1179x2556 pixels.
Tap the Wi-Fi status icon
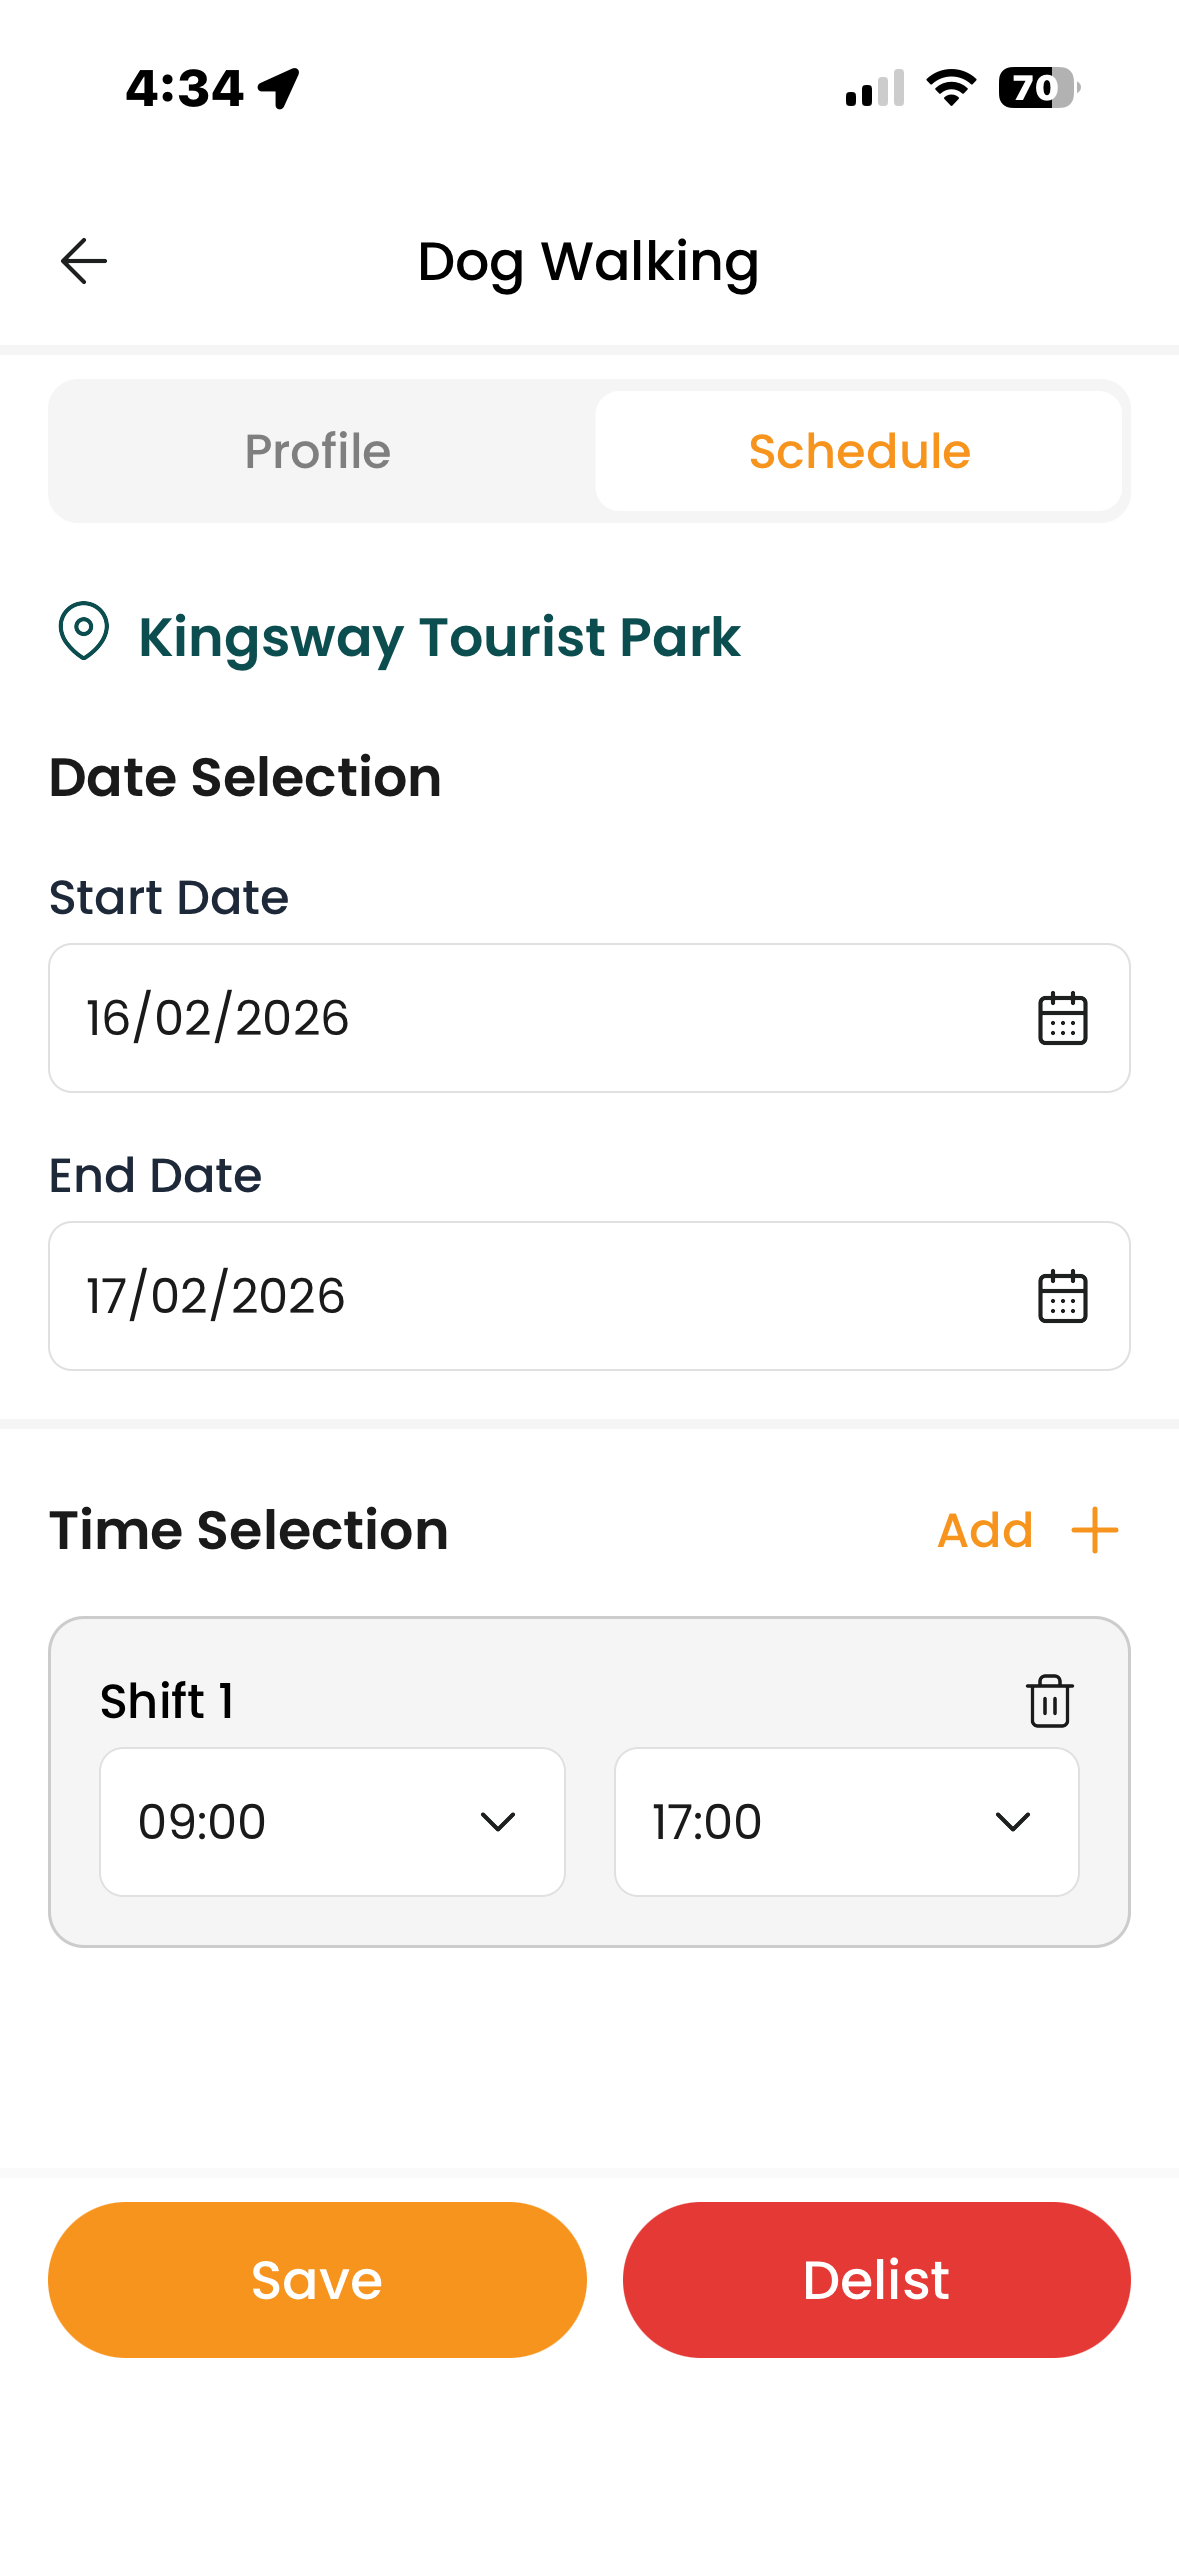pos(951,88)
